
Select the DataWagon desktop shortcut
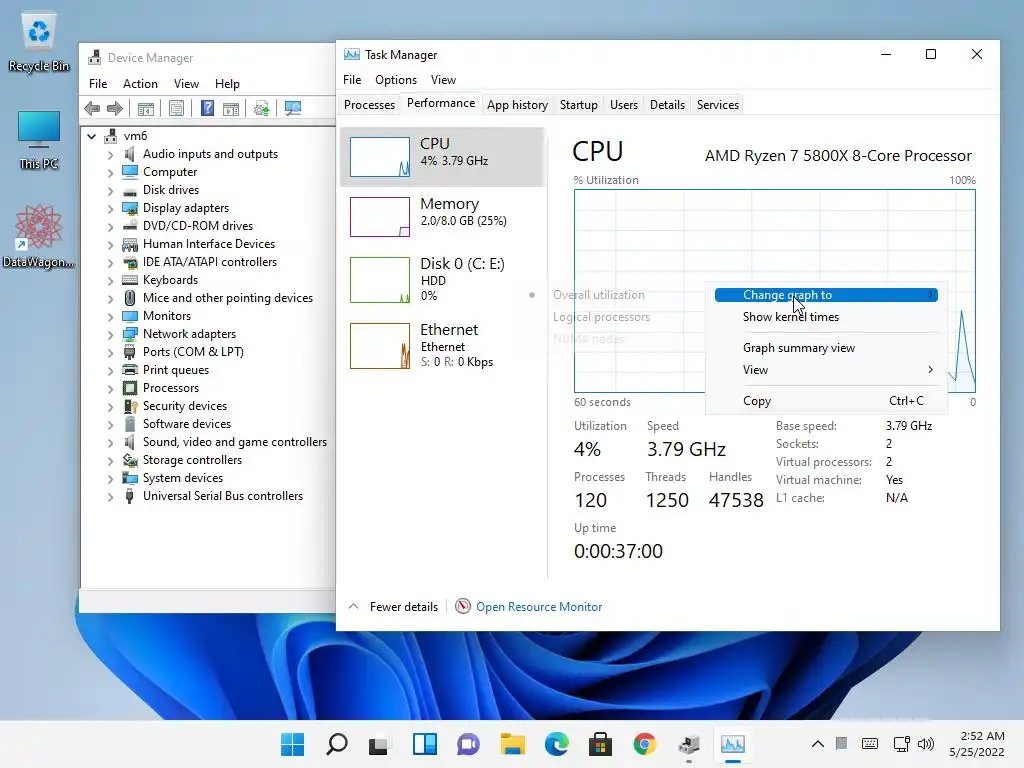coord(39,236)
